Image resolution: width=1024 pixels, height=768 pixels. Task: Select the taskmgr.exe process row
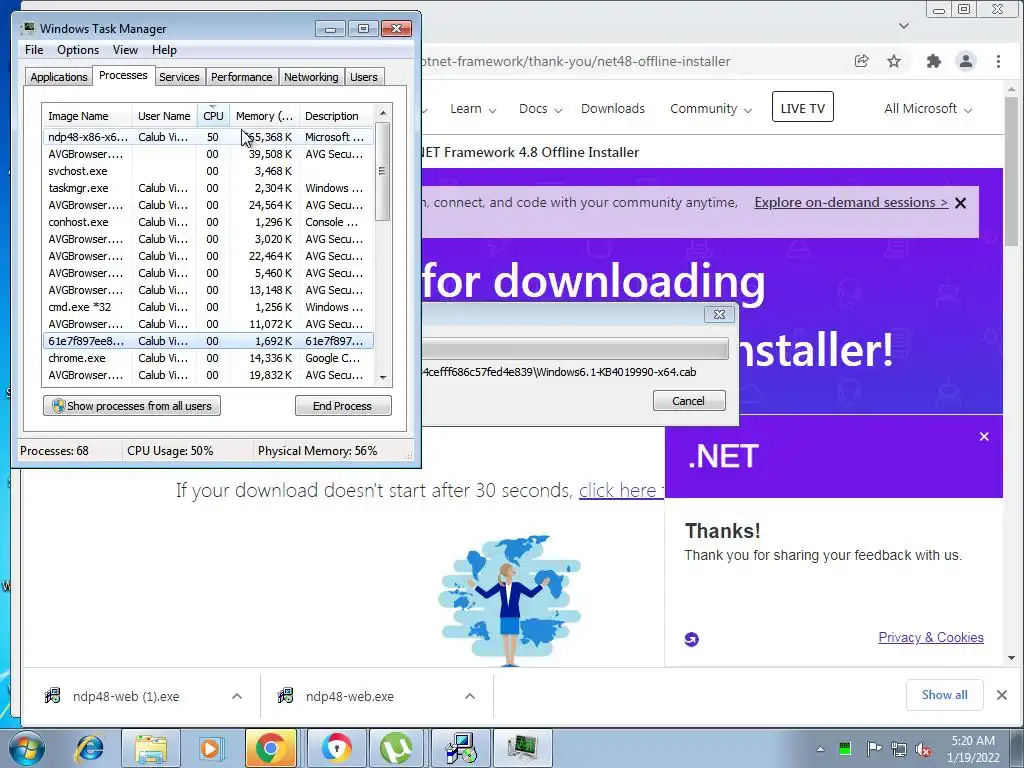pyautogui.click(x=208, y=189)
